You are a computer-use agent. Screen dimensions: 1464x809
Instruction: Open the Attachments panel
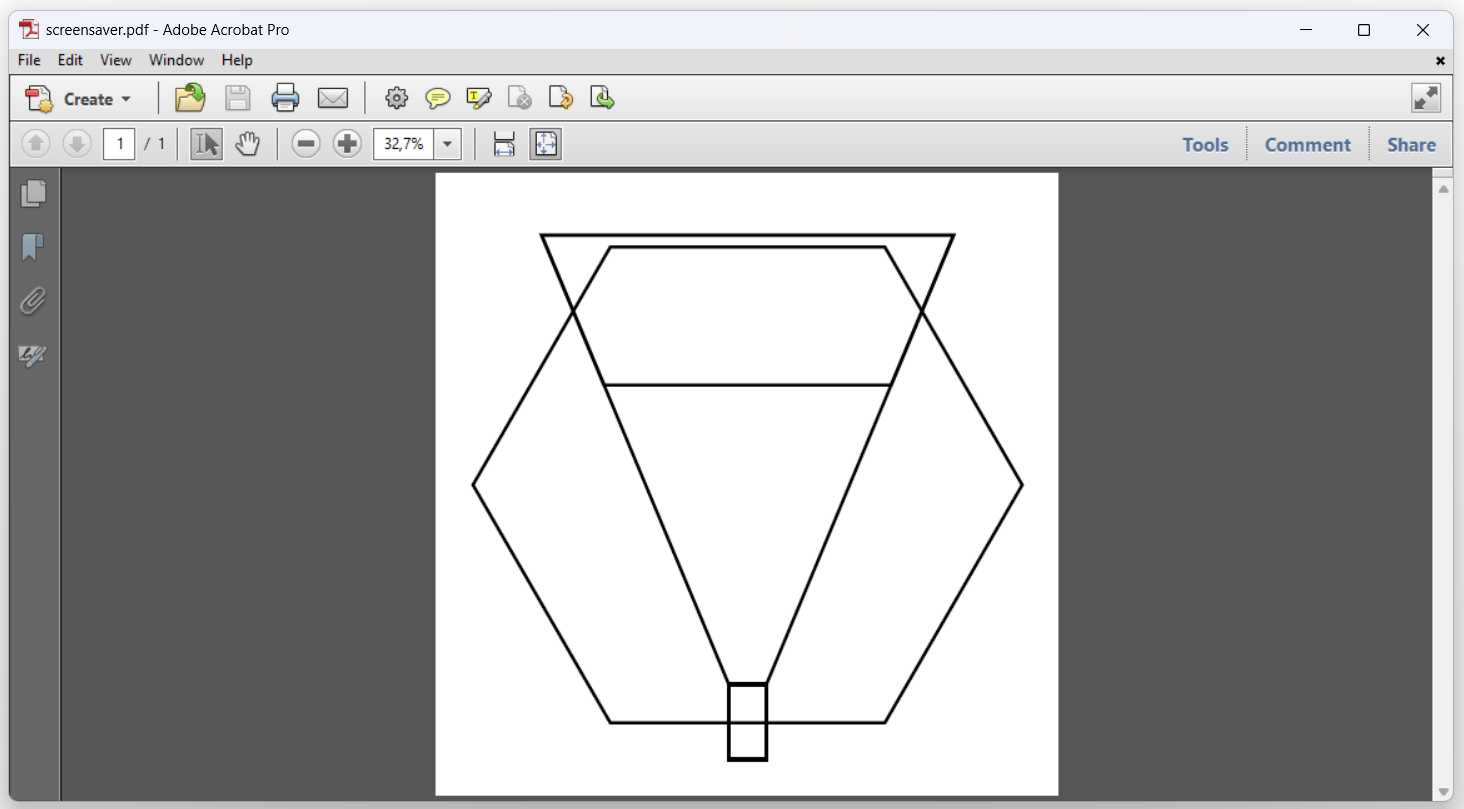(x=33, y=301)
